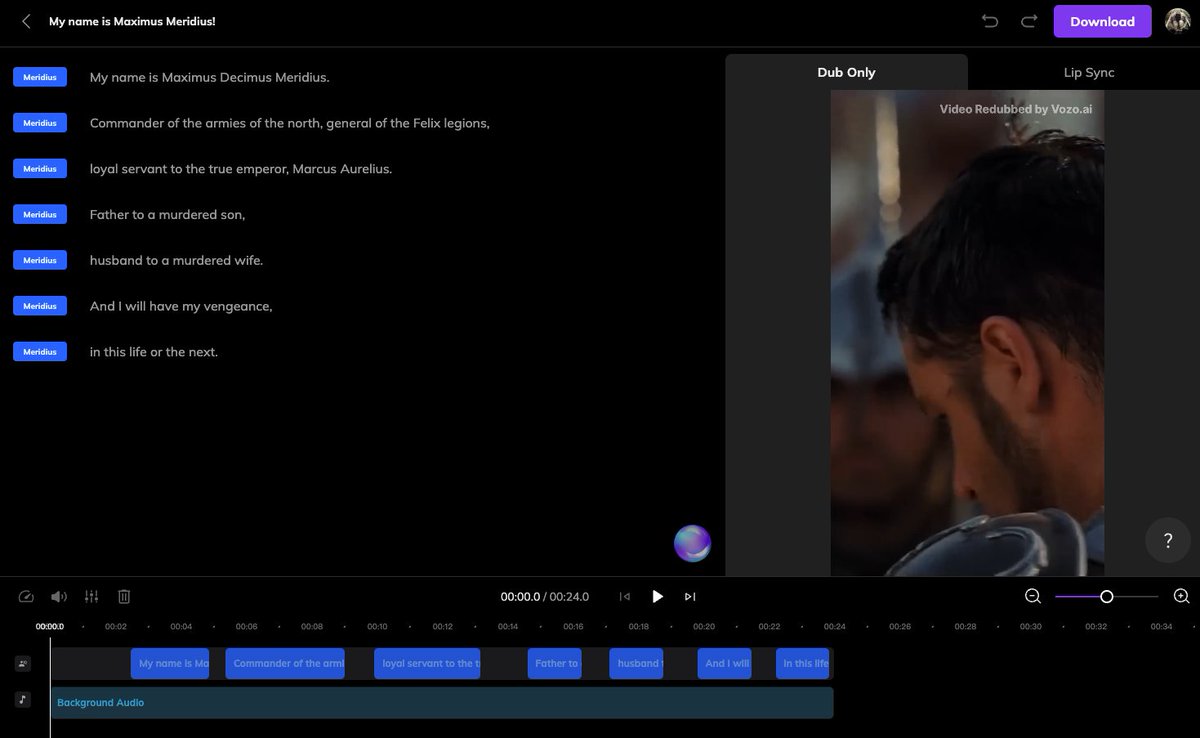Jump to the previous segment
The width and height of the screenshot is (1200, 738).
(x=625, y=597)
